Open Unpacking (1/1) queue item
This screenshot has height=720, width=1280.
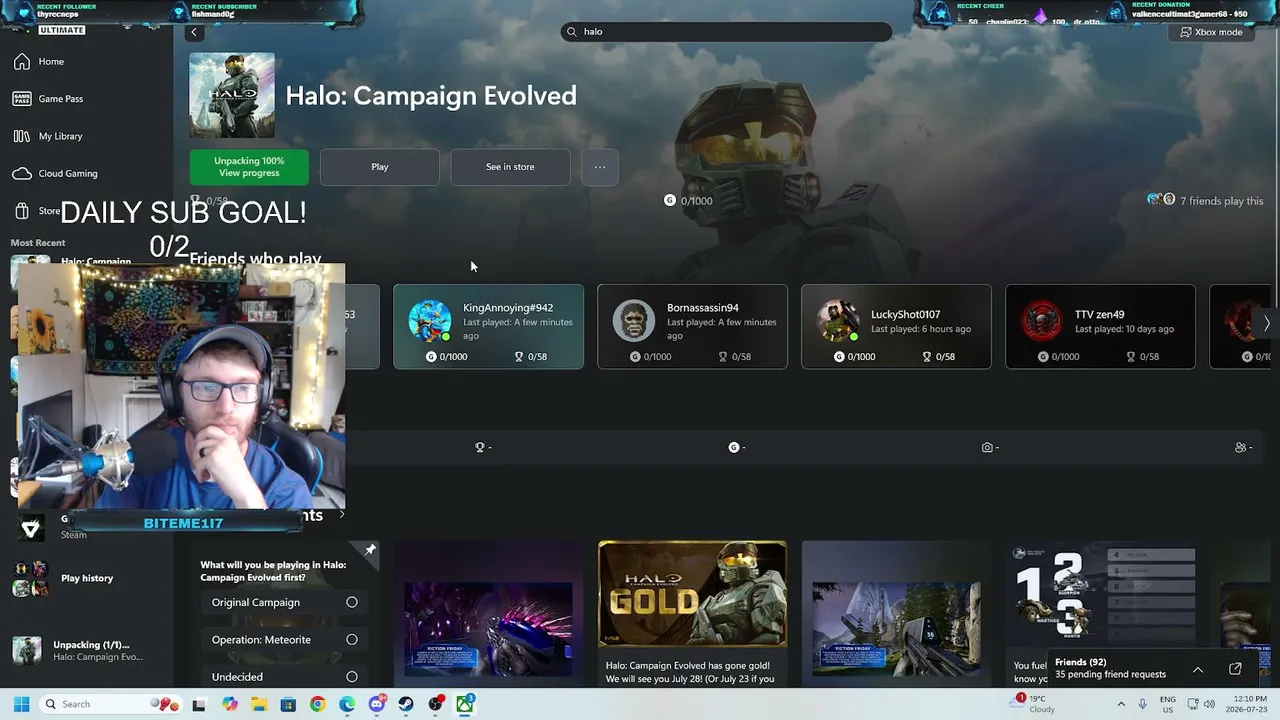85,651
